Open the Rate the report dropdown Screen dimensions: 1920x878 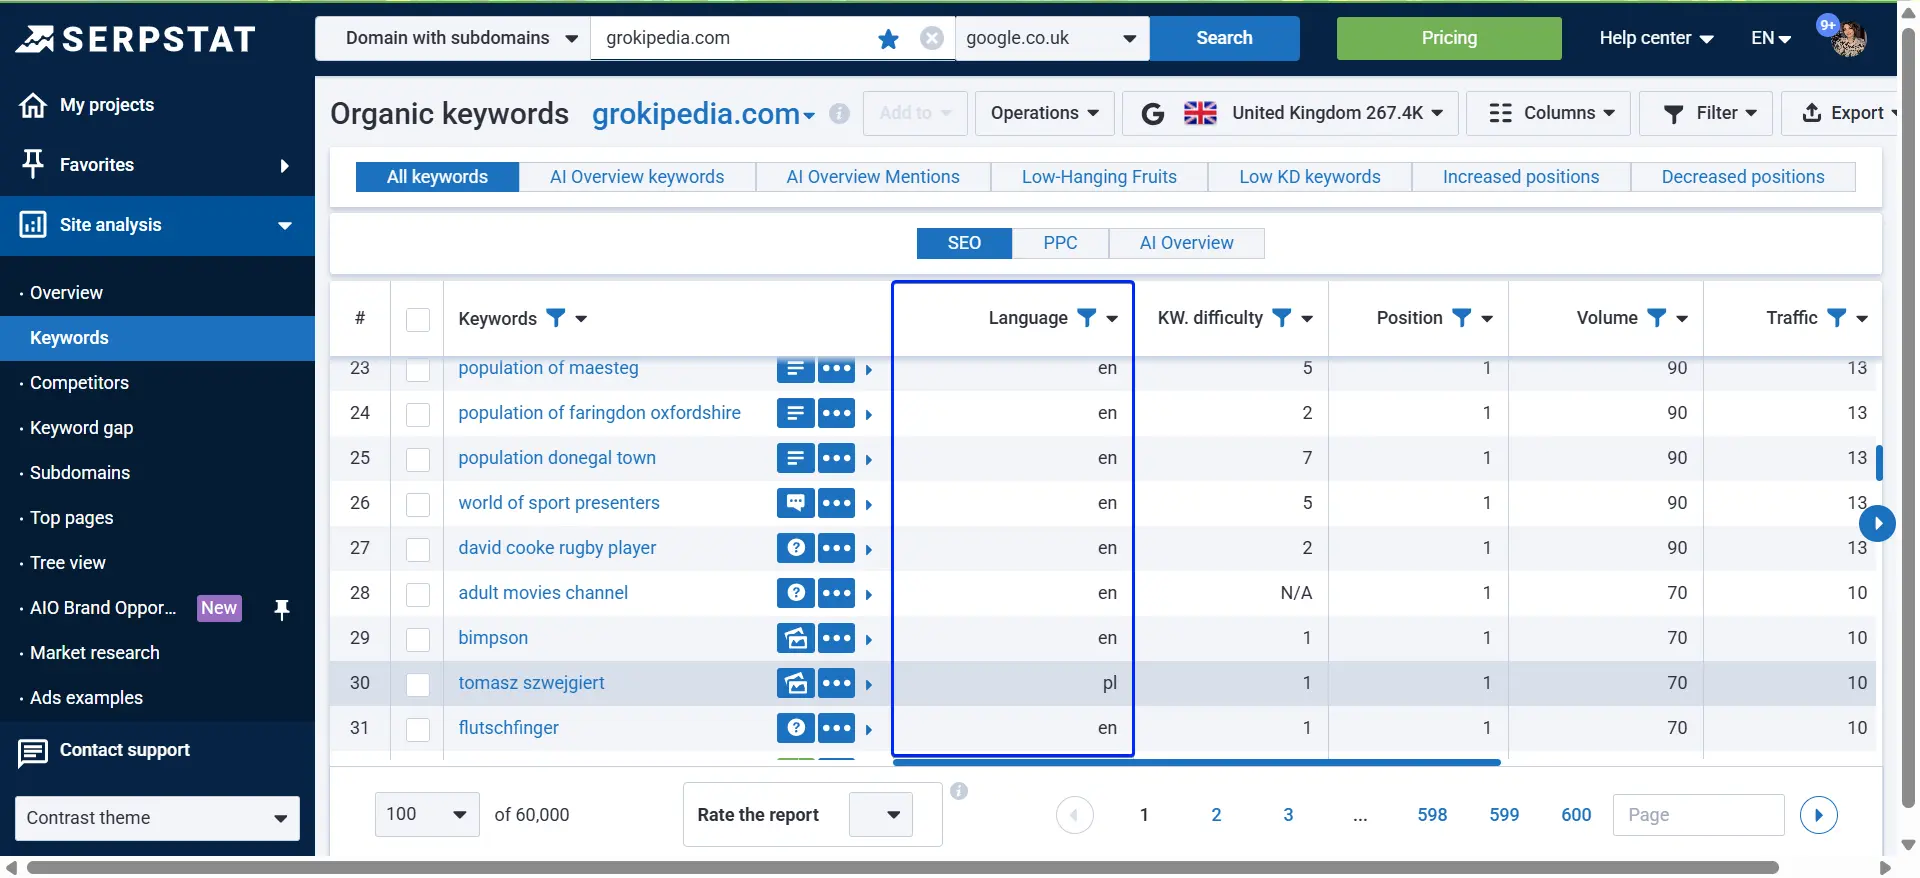click(x=881, y=815)
